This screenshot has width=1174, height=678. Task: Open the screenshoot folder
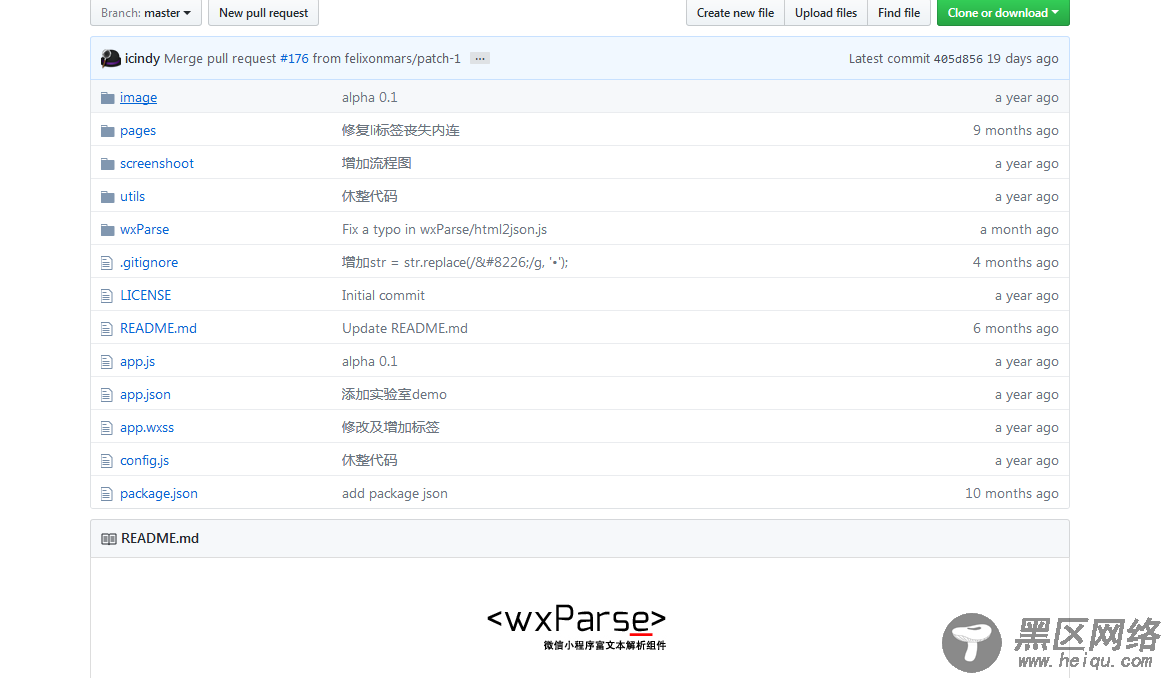point(156,163)
